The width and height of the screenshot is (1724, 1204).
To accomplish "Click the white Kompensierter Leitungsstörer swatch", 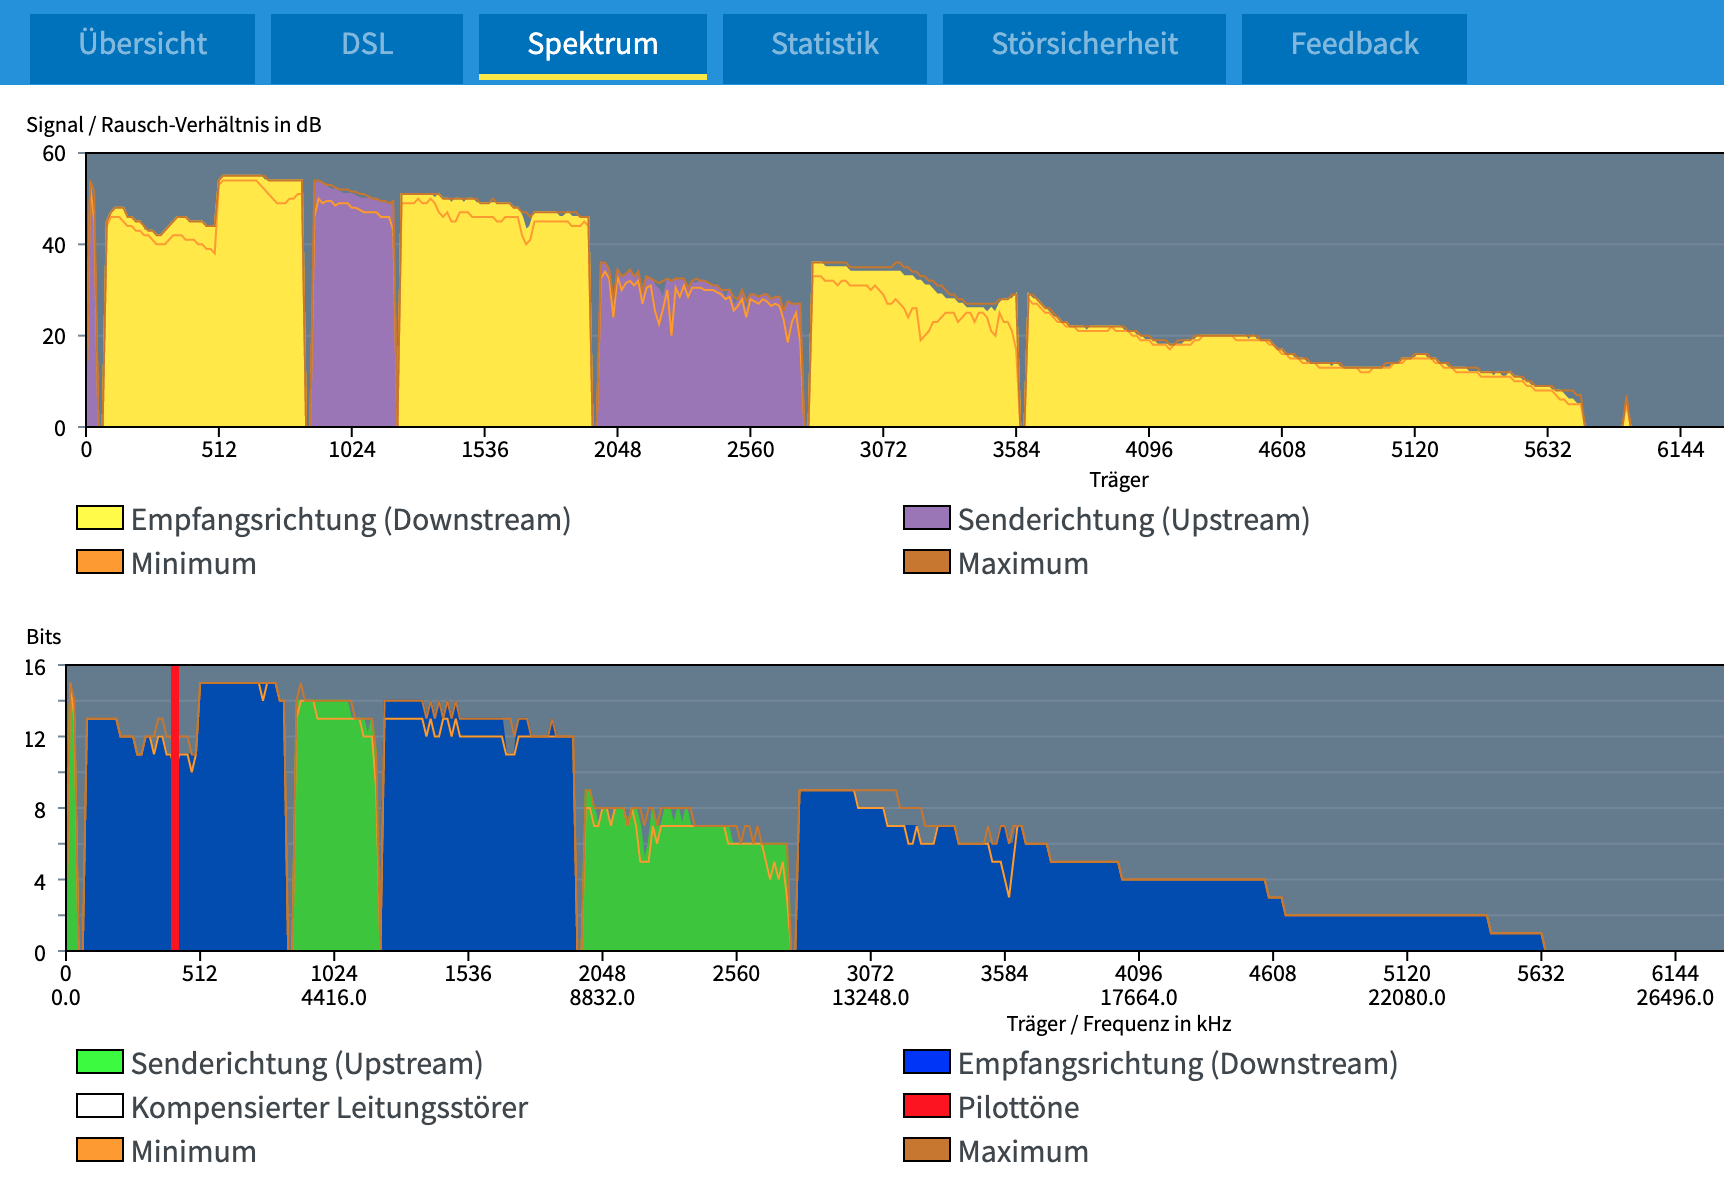I will [100, 1106].
